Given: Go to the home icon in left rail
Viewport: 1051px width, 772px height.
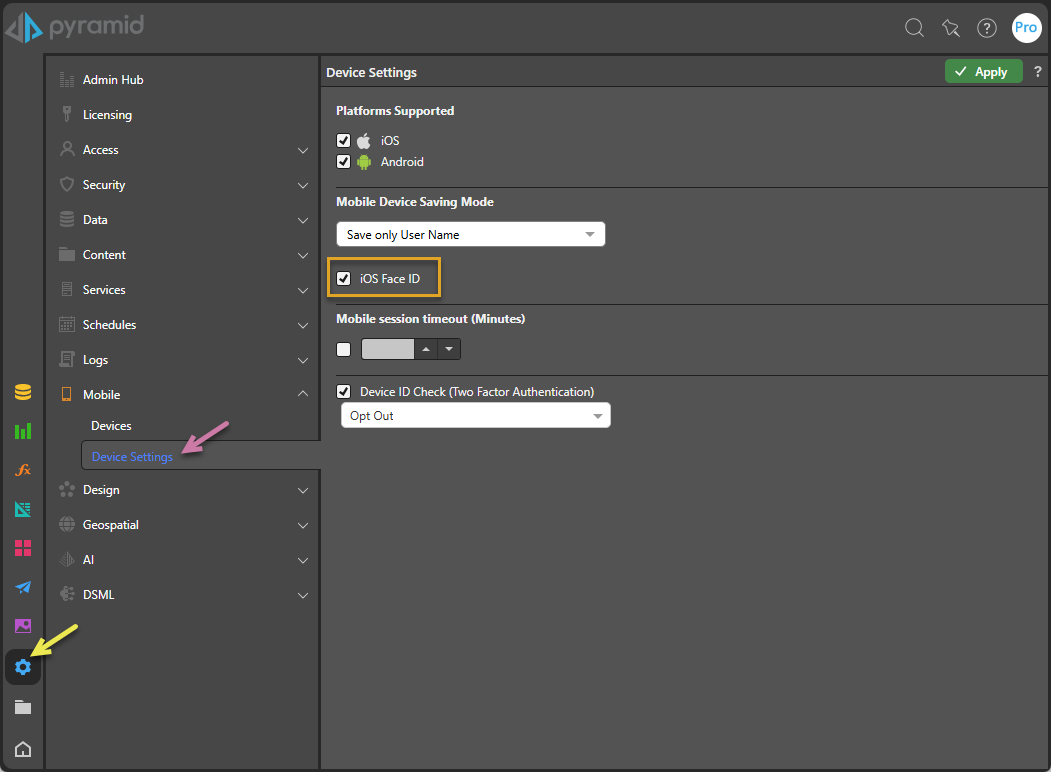Looking at the screenshot, I should click(23, 749).
